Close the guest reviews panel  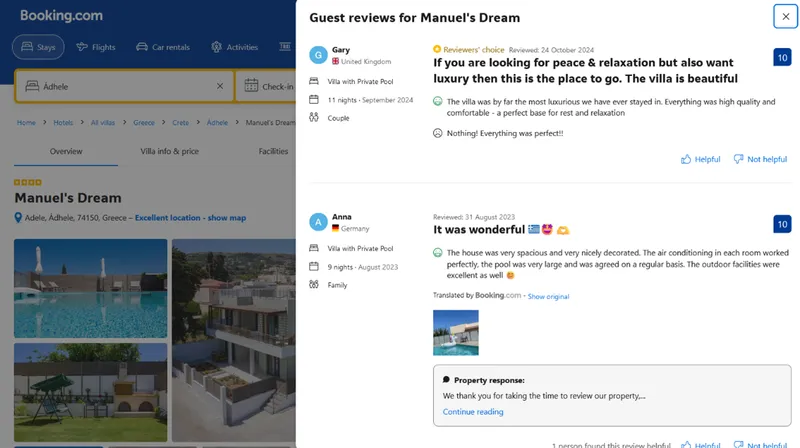click(x=785, y=16)
